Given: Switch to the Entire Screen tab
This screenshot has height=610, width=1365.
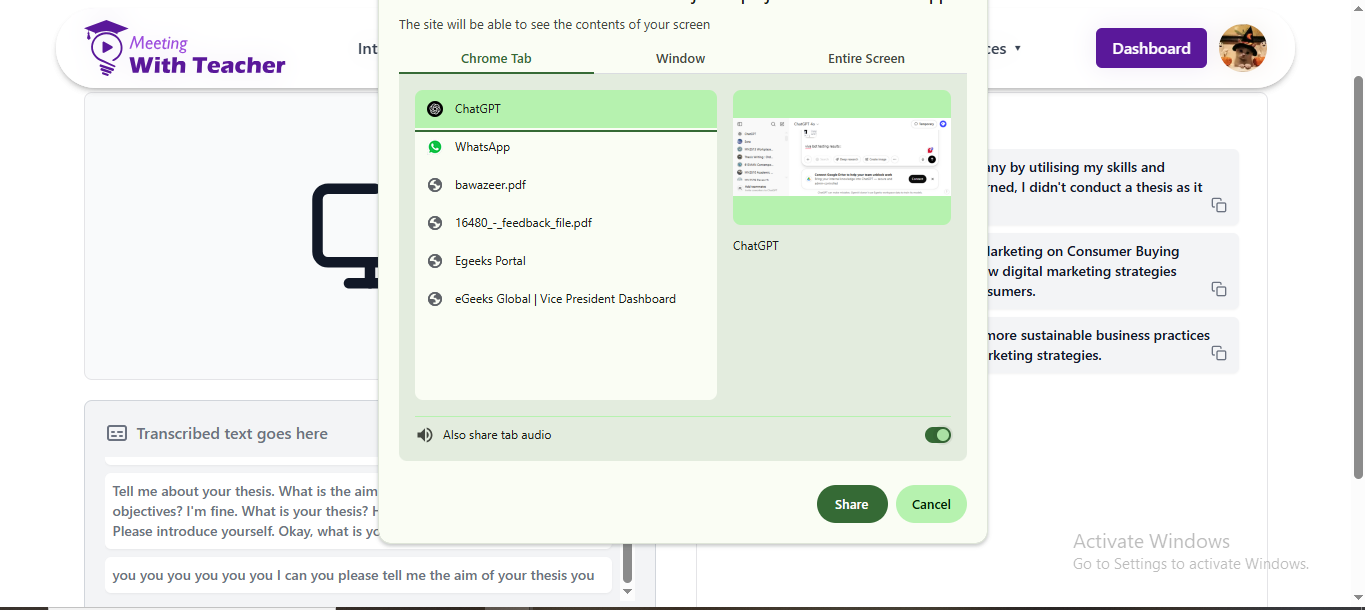Looking at the screenshot, I should (866, 58).
